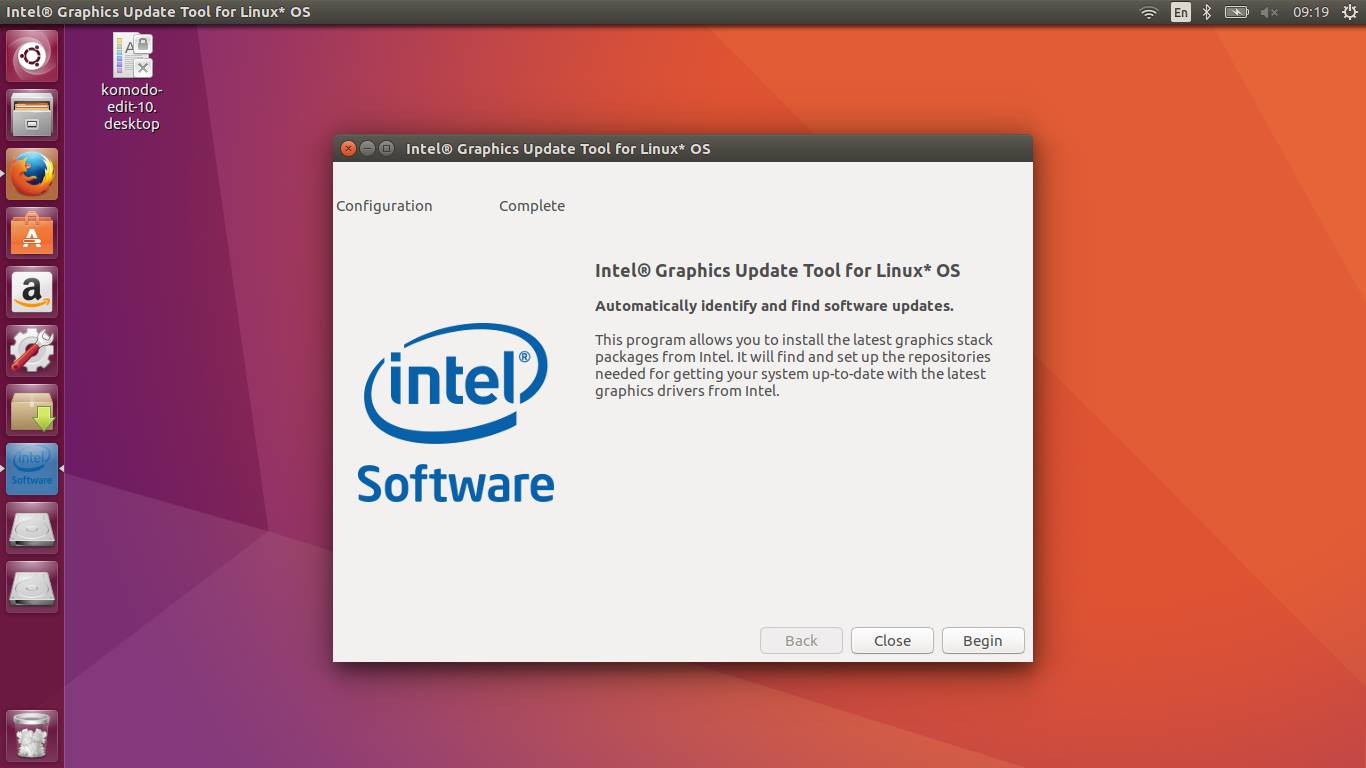1366x768 pixels.
Task: Minimize the Intel Graphics Update Tool window
Action: coord(367,148)
